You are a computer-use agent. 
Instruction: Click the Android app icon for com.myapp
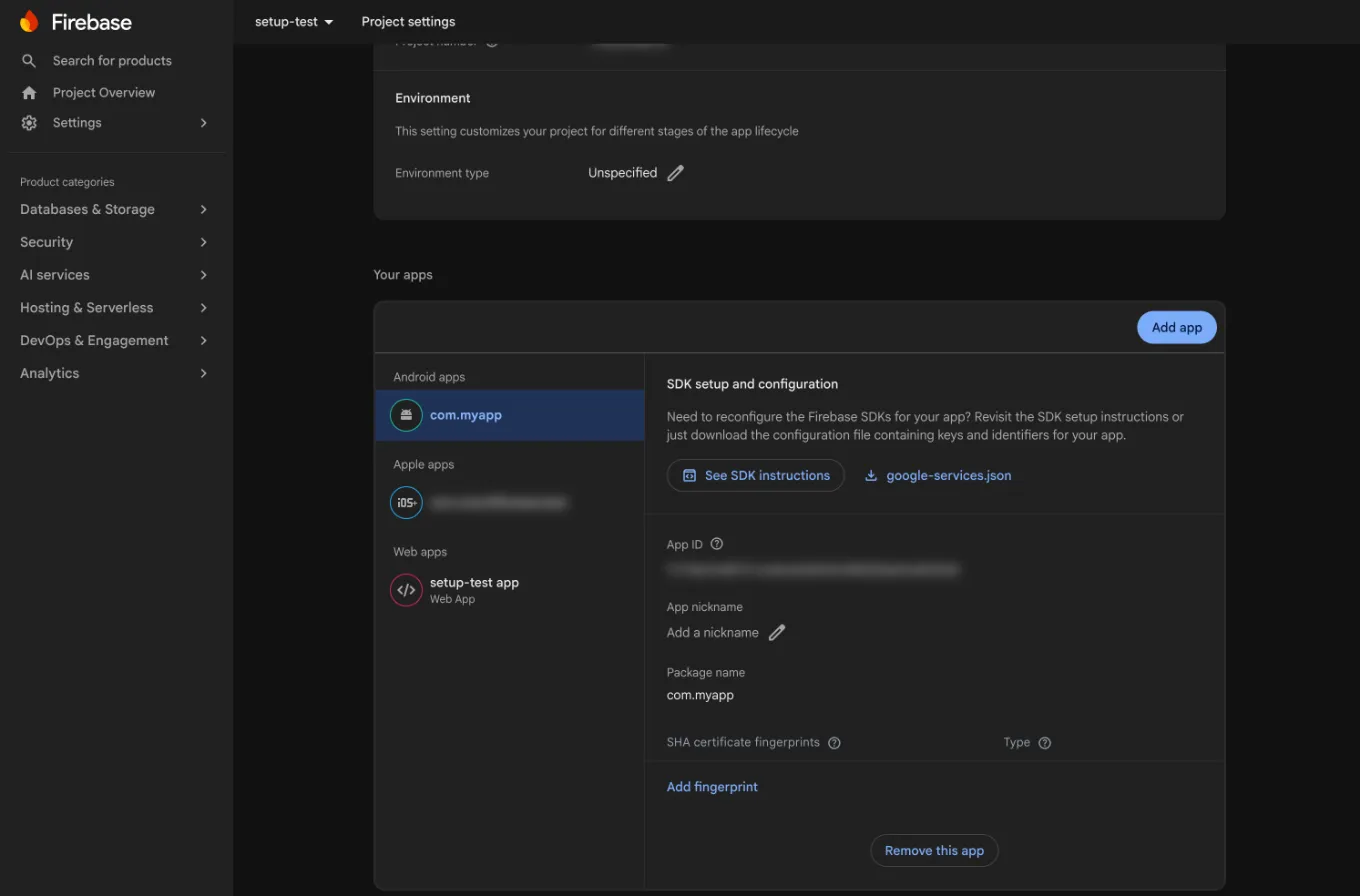(406, 415)
